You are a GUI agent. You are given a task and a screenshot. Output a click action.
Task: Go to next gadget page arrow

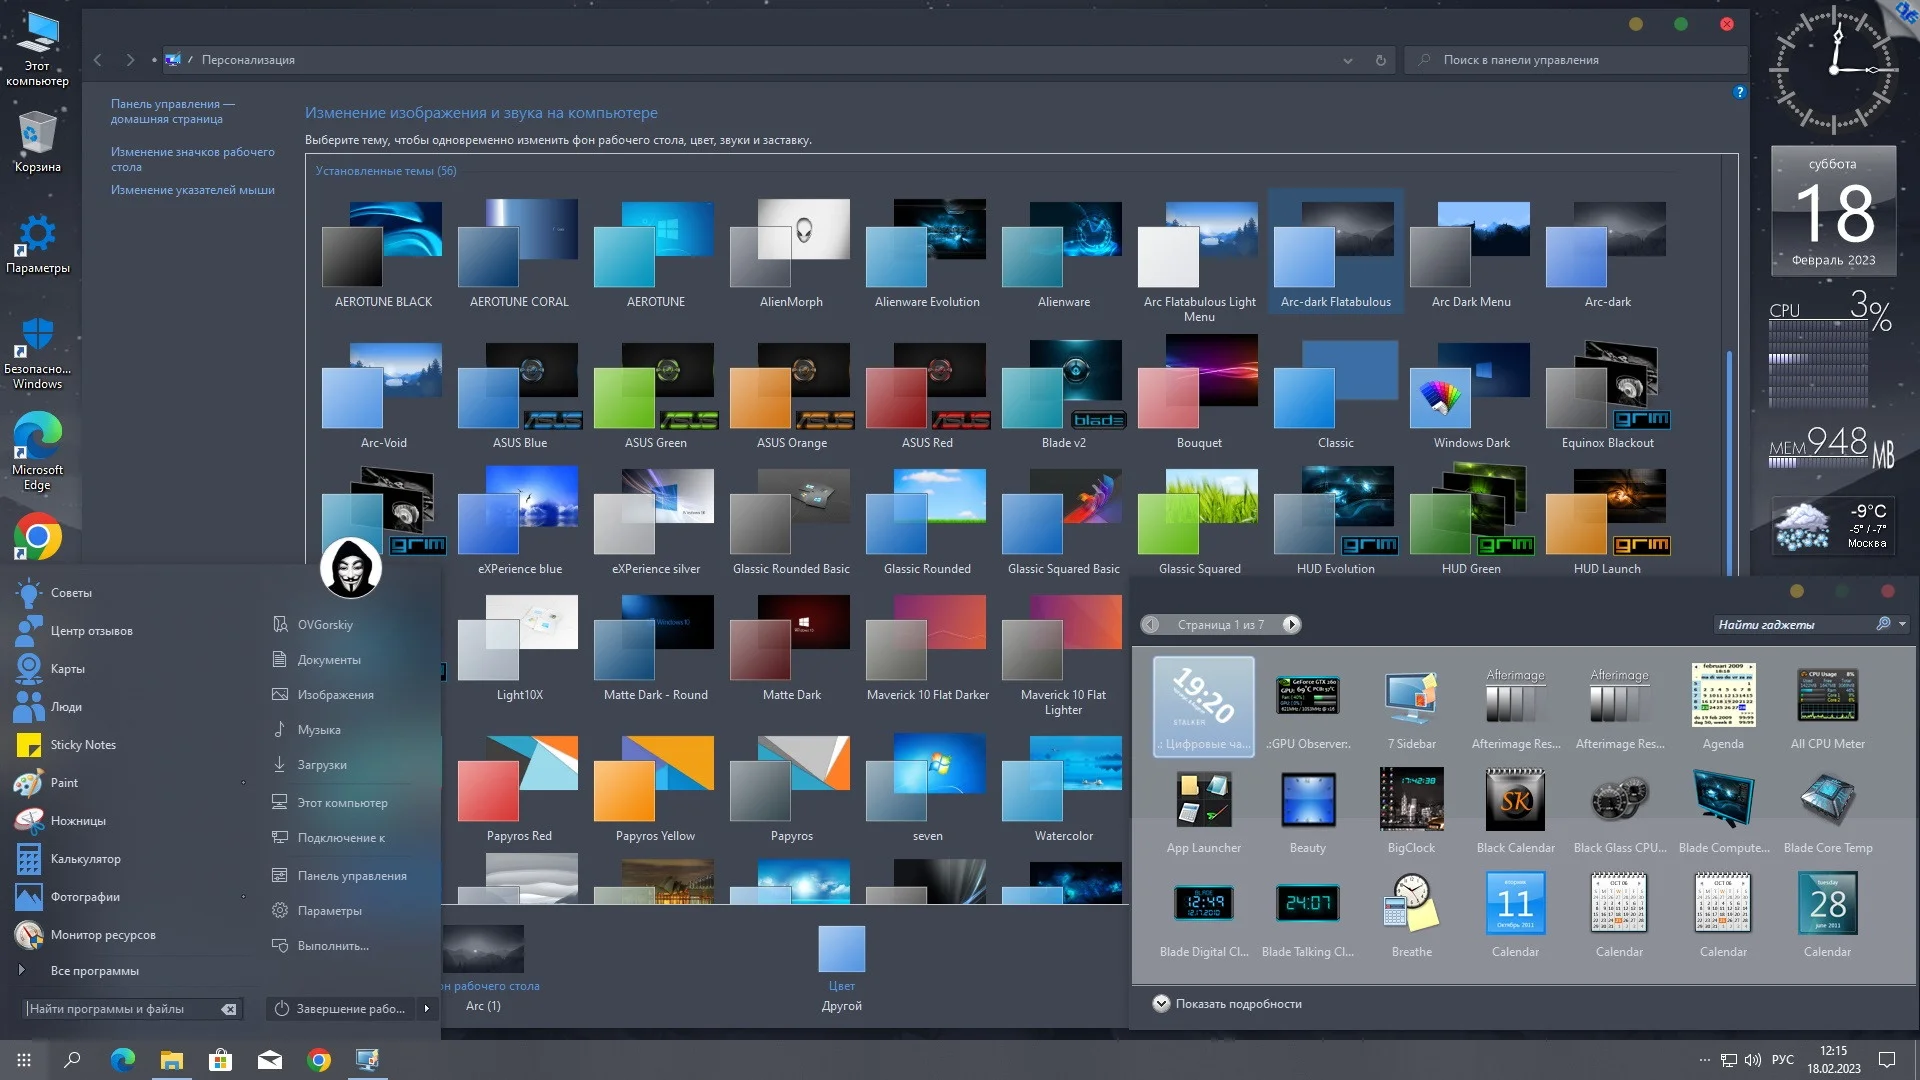coord(1291,625)
